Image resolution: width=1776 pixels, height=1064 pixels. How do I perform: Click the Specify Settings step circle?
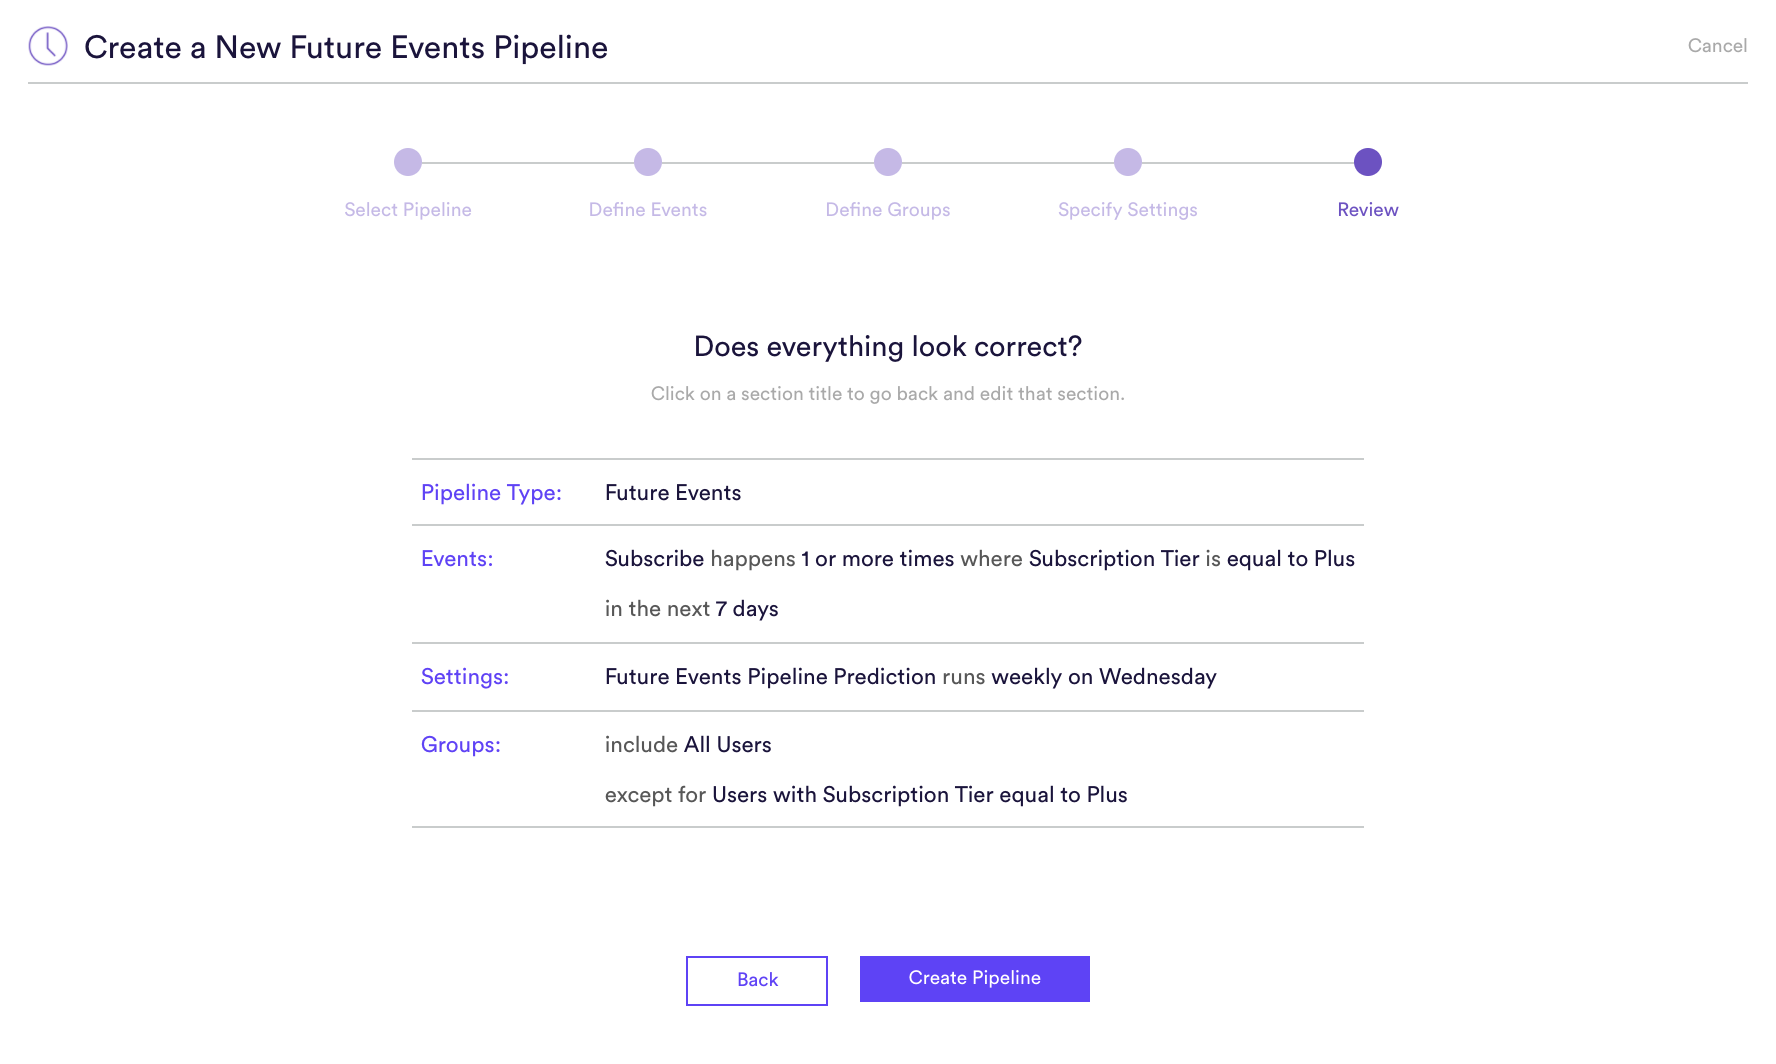[1128, 162]
